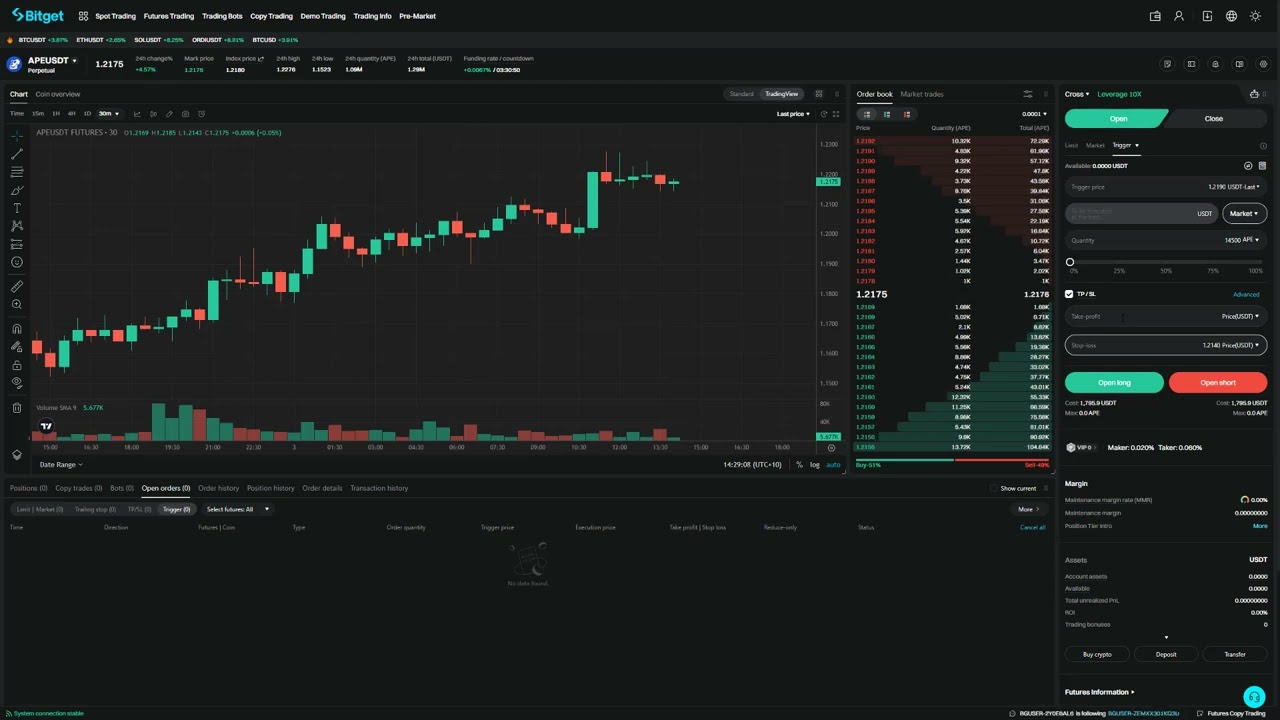
Task: Open the APEUSDT pair selector dropdown
Action: [x=52, y=61]
